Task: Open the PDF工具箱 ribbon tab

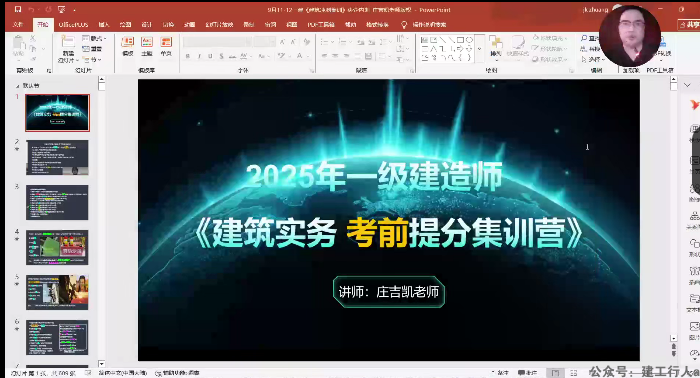Action: tap(321, 25)
